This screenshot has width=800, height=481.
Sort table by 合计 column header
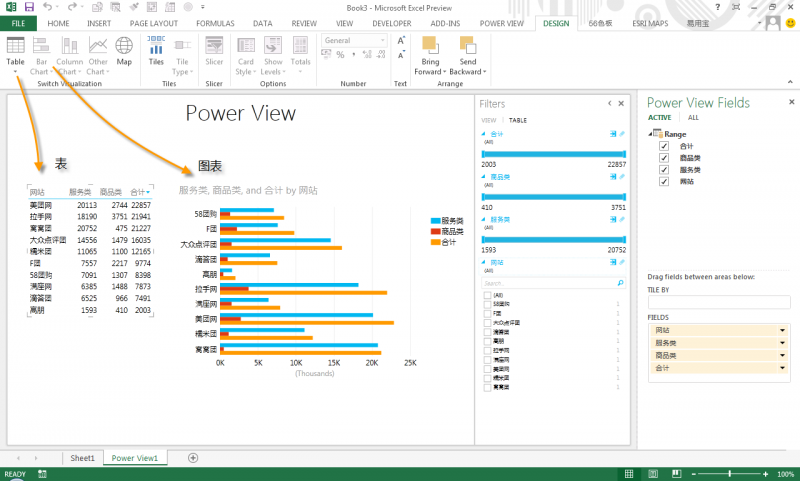point(138,192)
